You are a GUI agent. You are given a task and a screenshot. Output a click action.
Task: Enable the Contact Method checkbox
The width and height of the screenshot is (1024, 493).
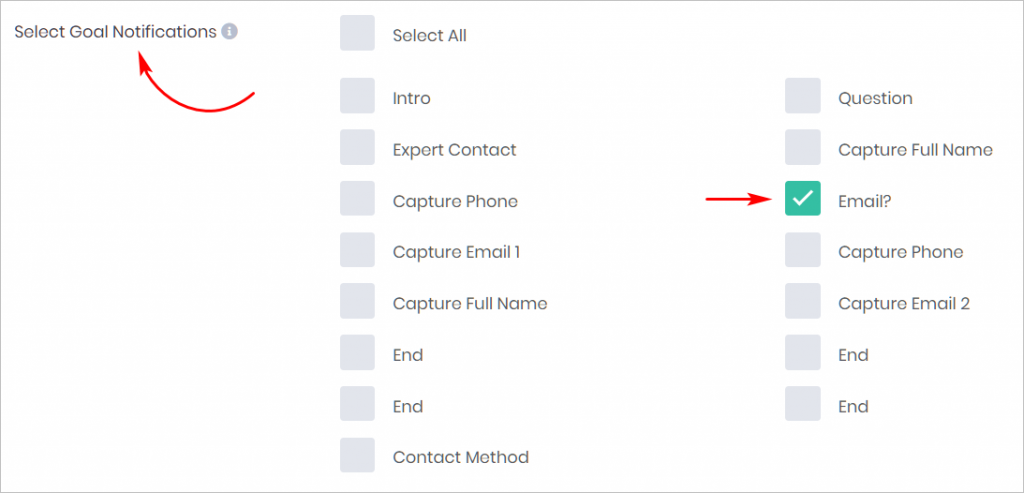(357, 455)
